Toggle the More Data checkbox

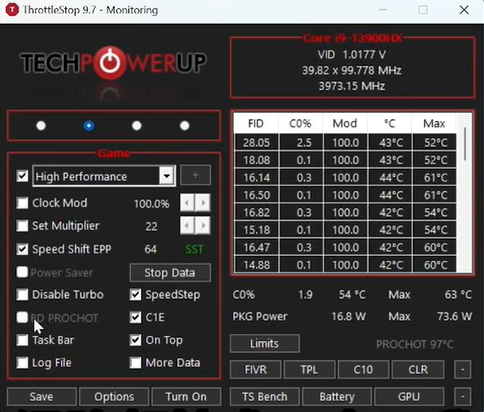135,362
